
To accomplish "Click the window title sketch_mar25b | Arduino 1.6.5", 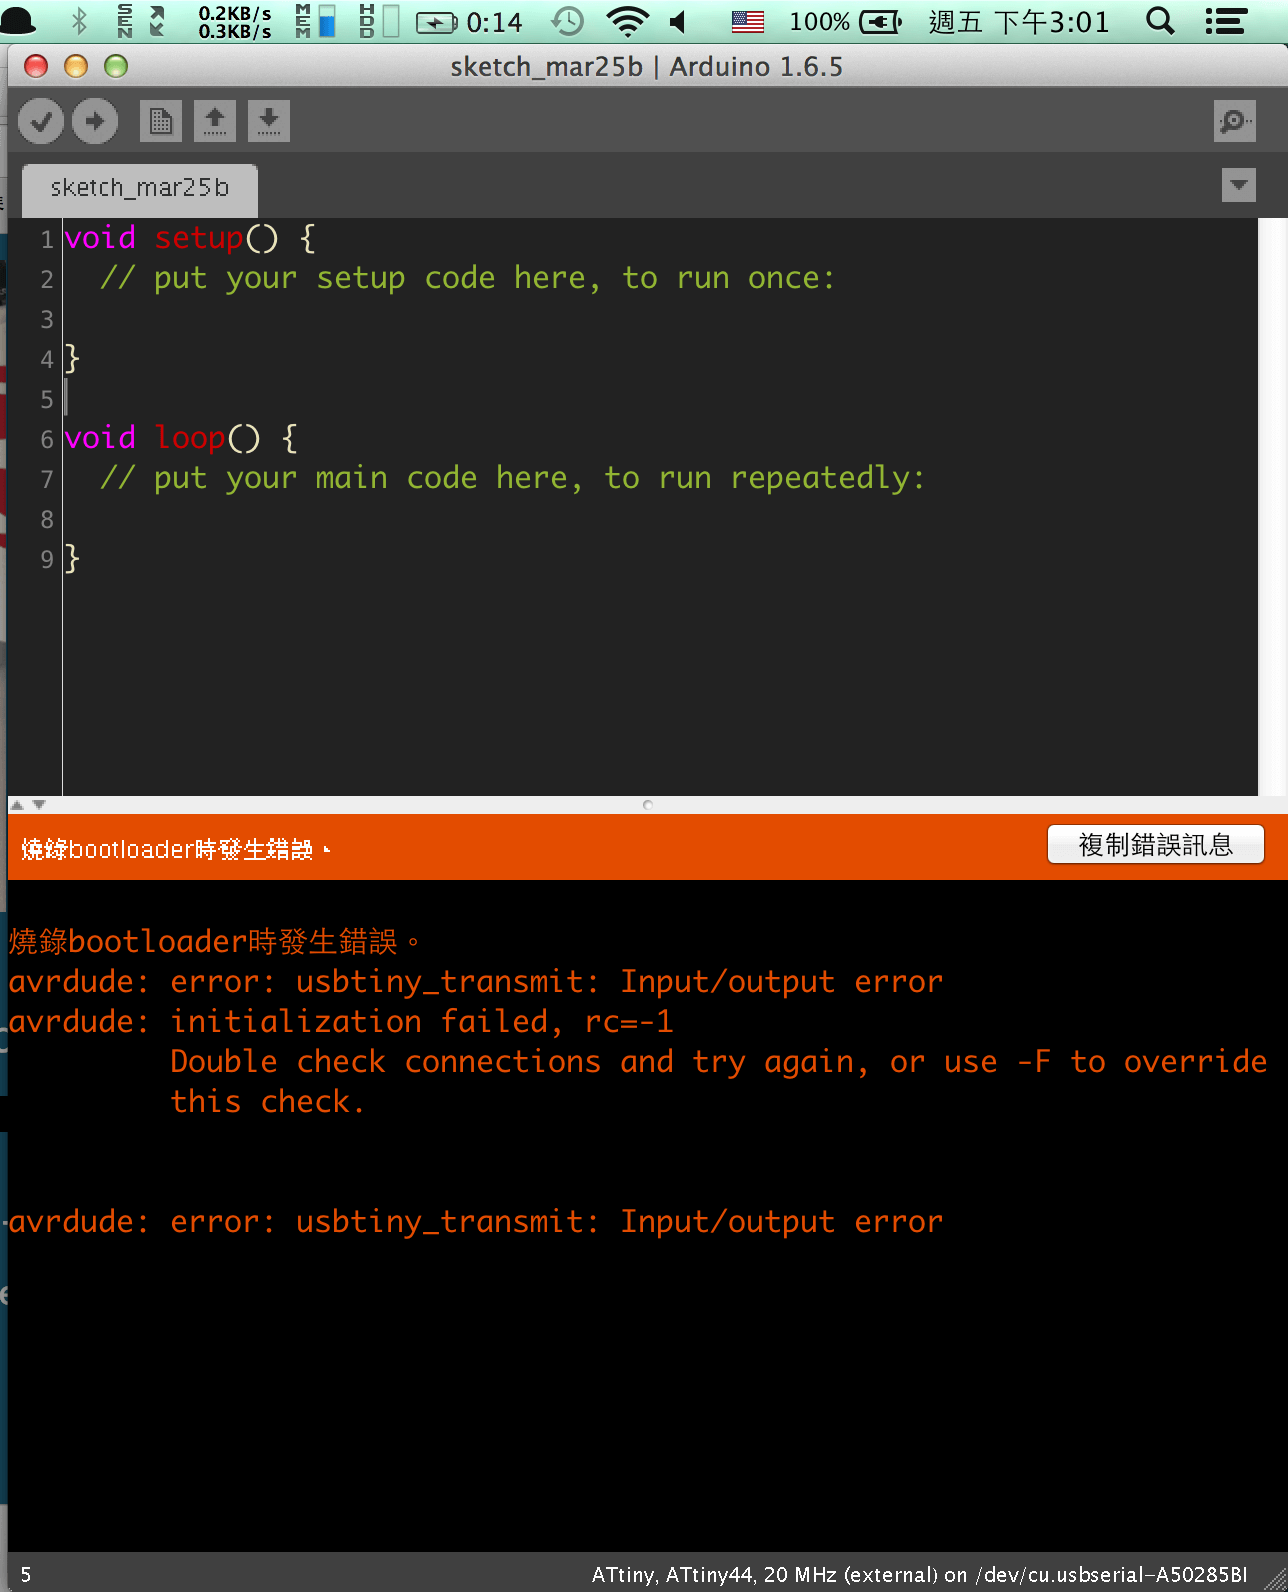I will [x=646, y=67].
